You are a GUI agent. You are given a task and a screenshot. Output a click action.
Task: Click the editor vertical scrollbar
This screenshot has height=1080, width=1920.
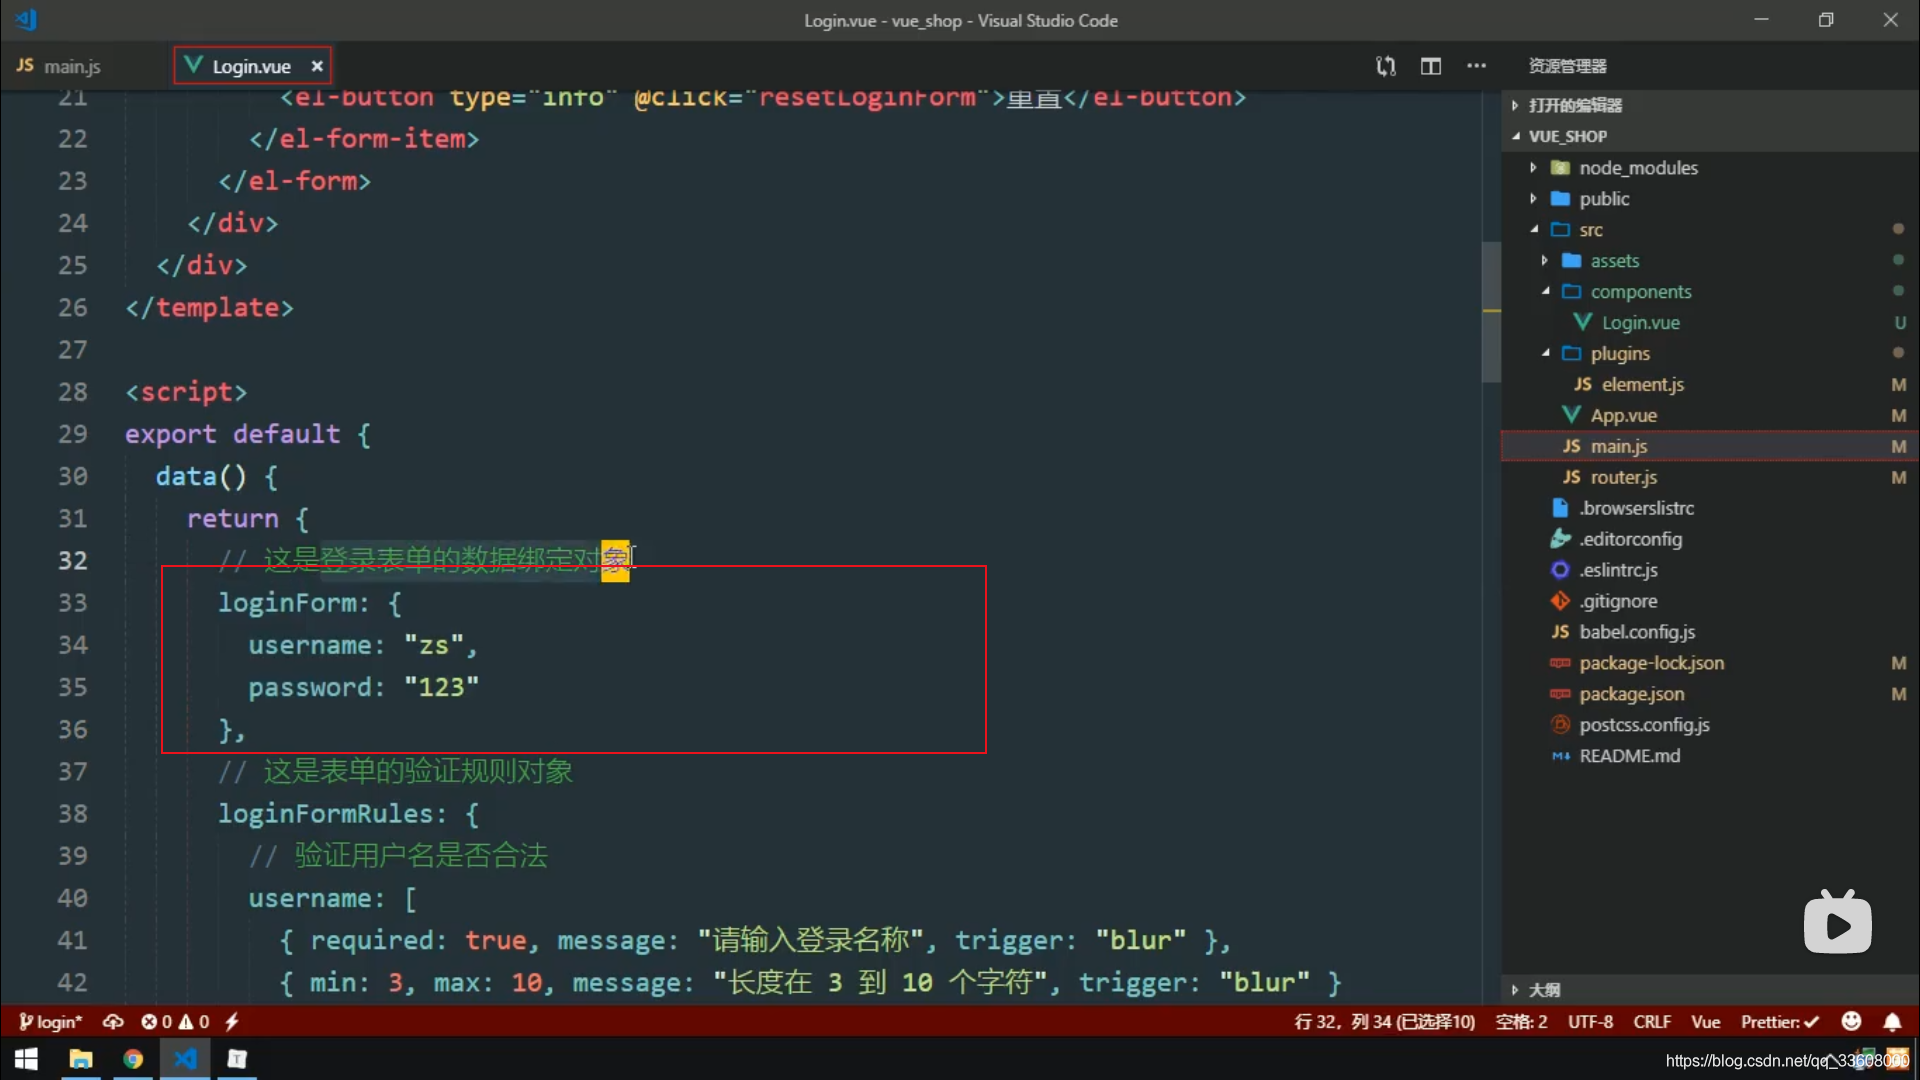click(x=1491, y=312)
